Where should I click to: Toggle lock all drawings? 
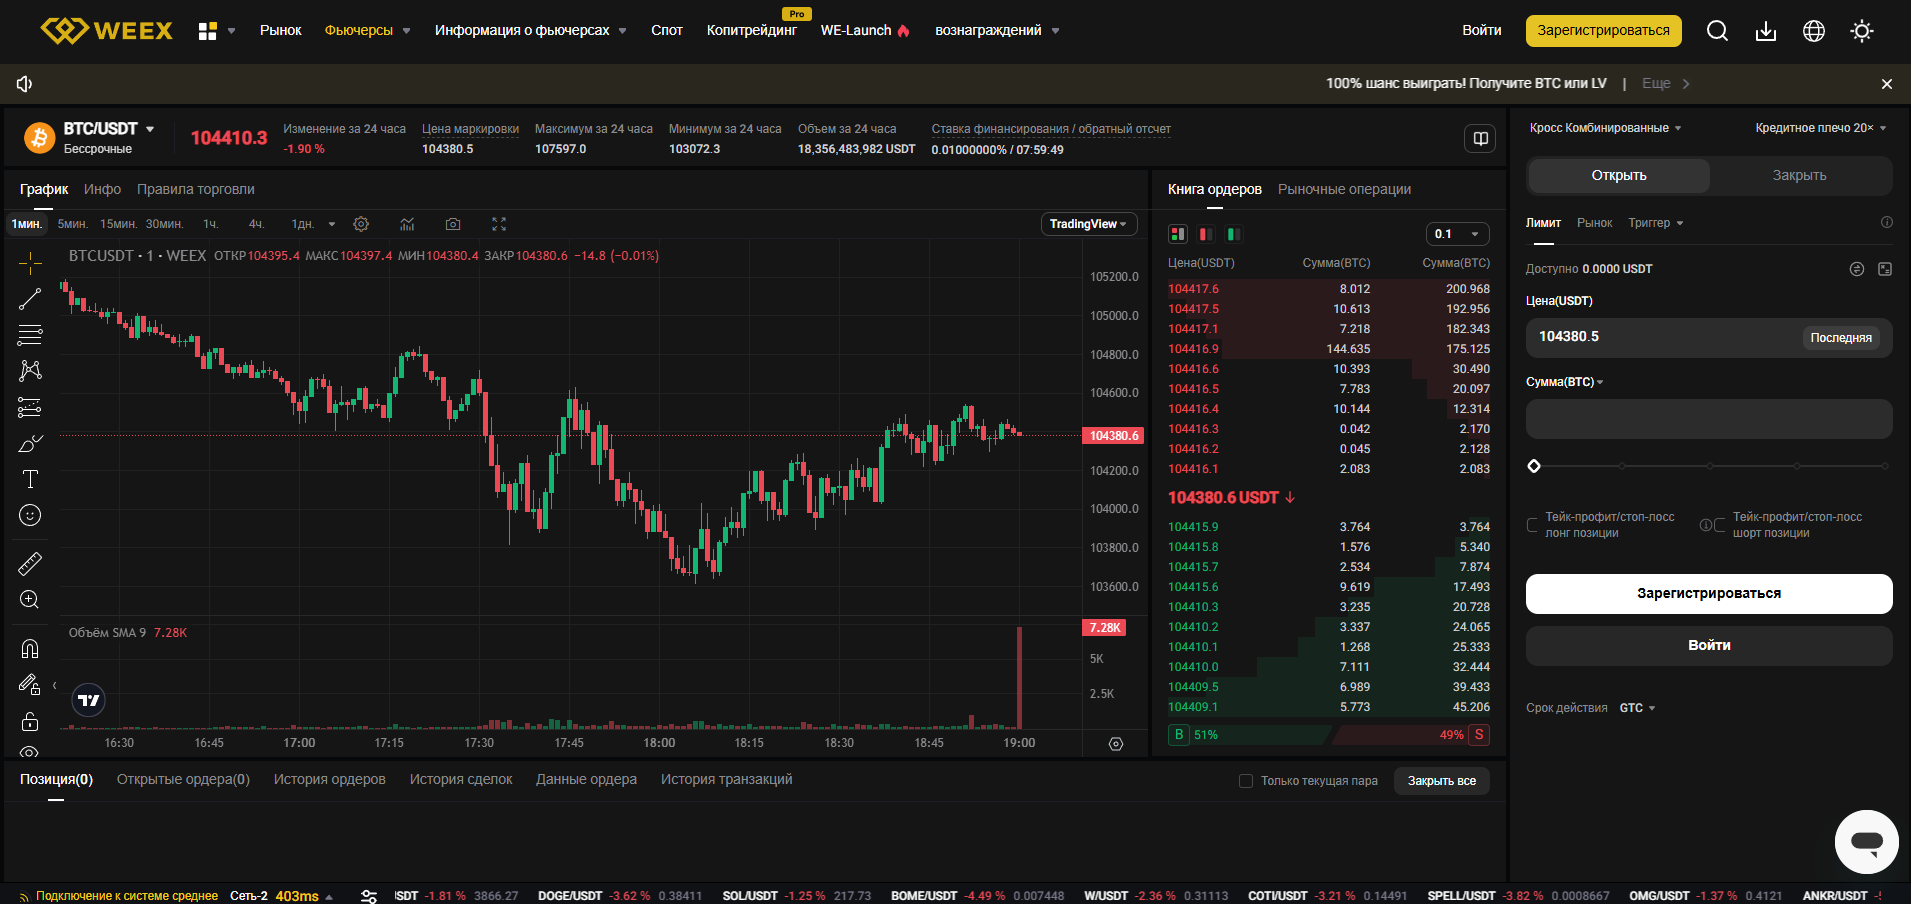pos(30,721)
